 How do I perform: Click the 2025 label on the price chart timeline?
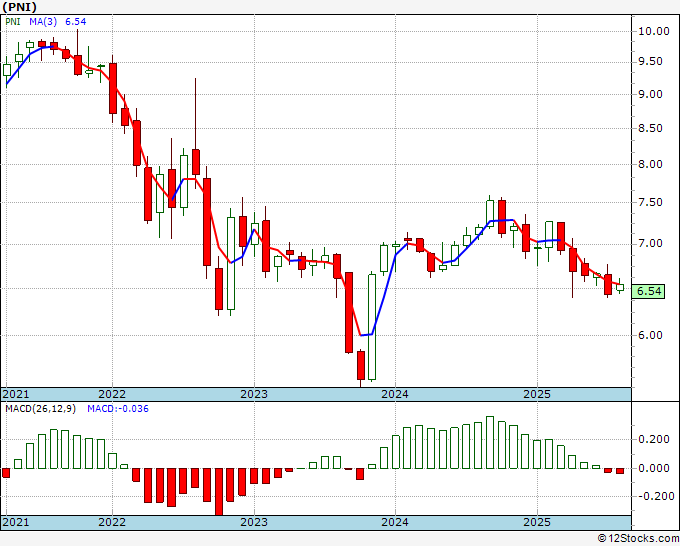click(x=537, y=394)
